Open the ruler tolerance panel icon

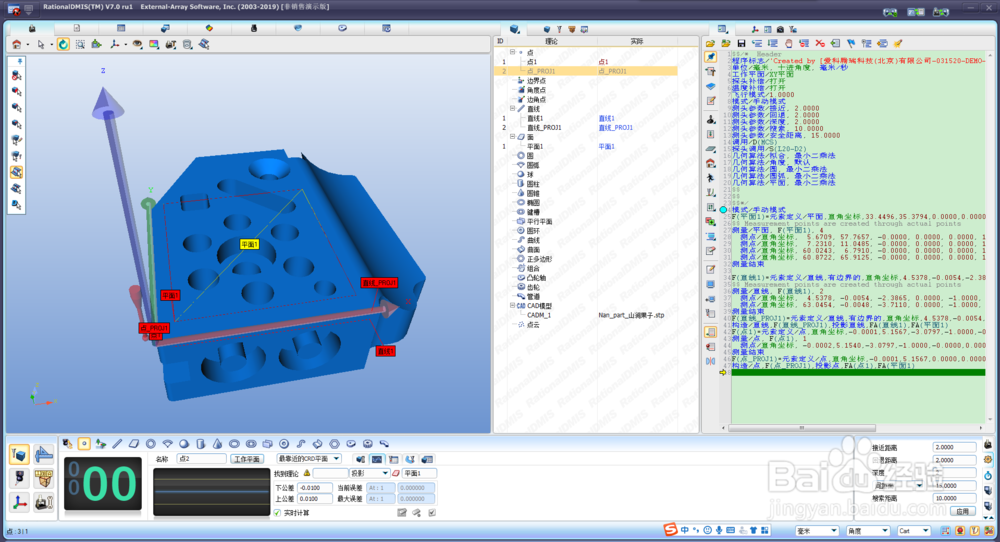(x=43, y=454)
